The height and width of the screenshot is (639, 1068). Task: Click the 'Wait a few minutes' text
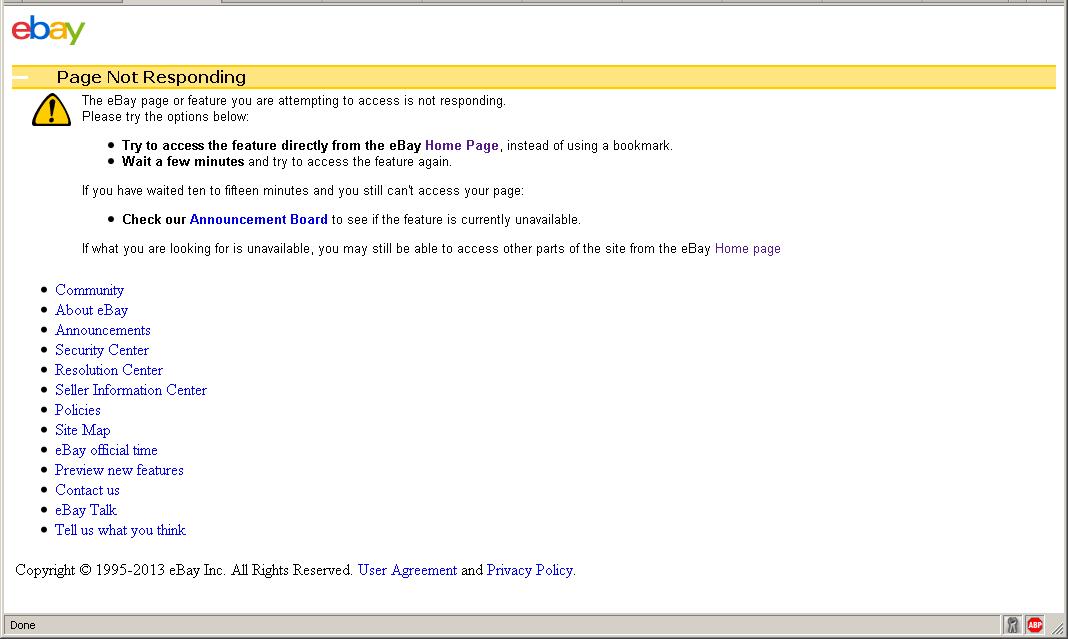coord(183,162)
